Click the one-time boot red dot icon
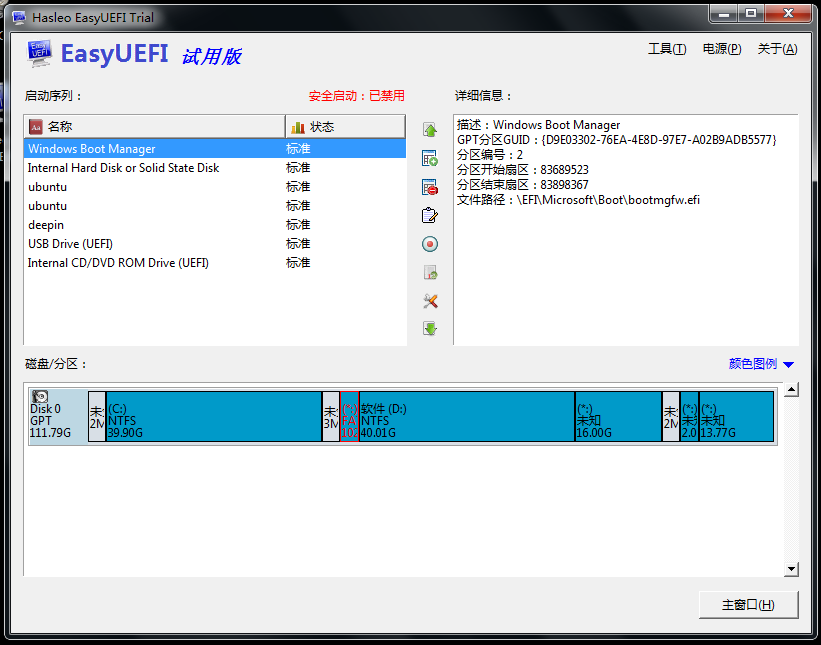 point(430,244)
